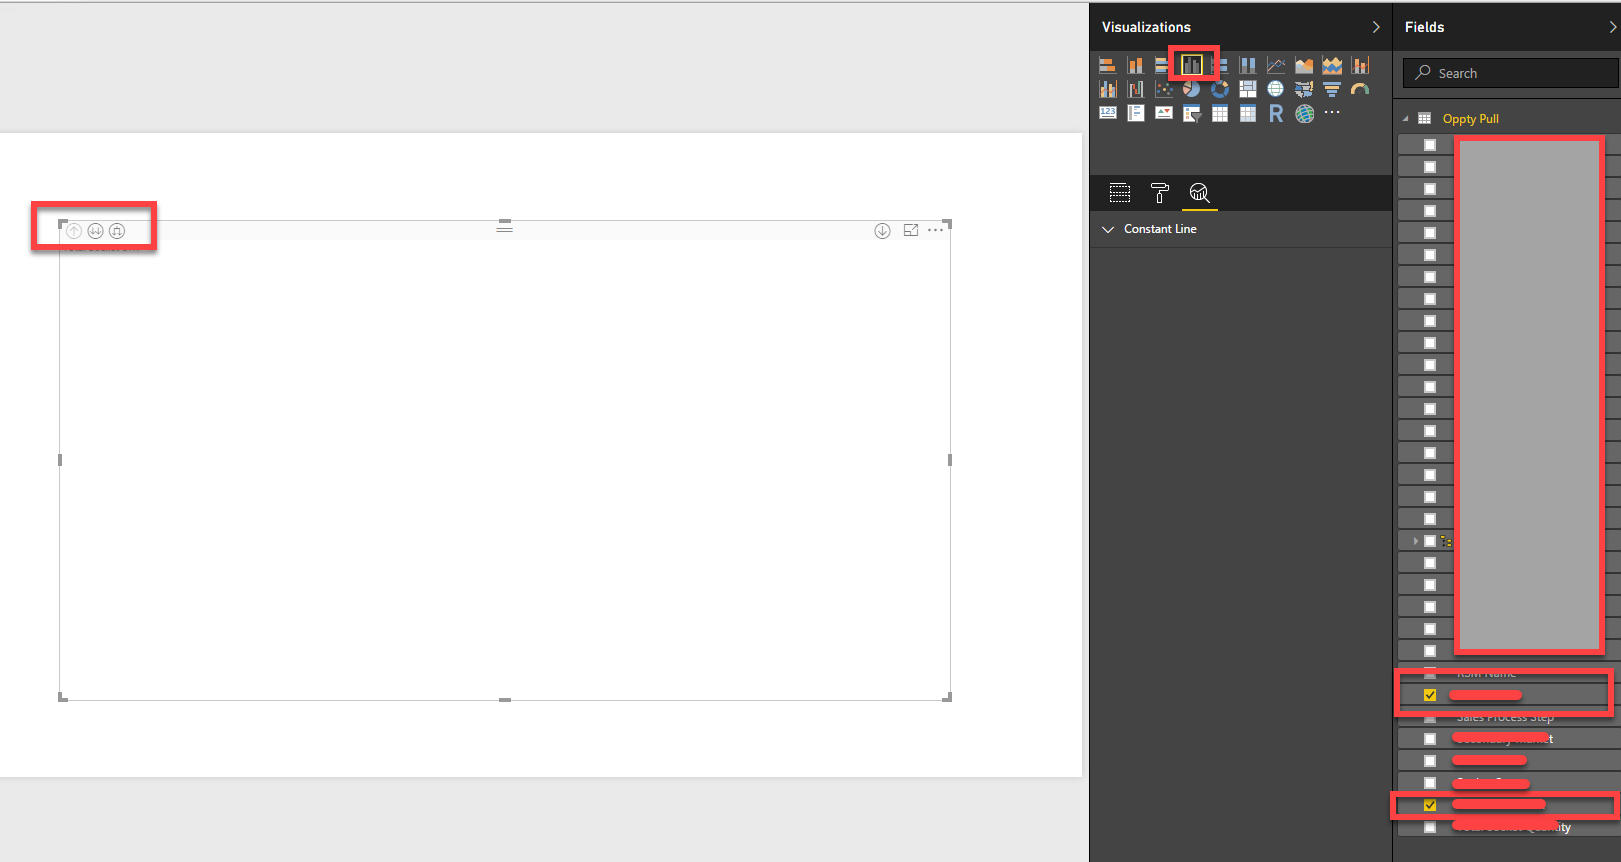
Task: Turn on drill mode down-arrow on visual
Action: pos(882,231)
